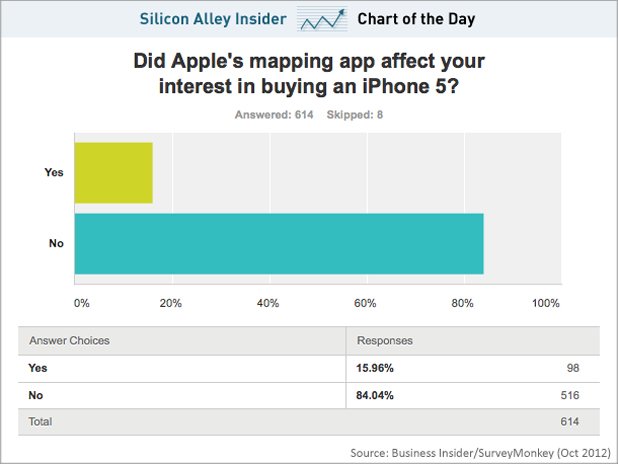The height and width of the screenshot is (464, 618).
Task: Click the chart question title
Action: tap(309, 74)
